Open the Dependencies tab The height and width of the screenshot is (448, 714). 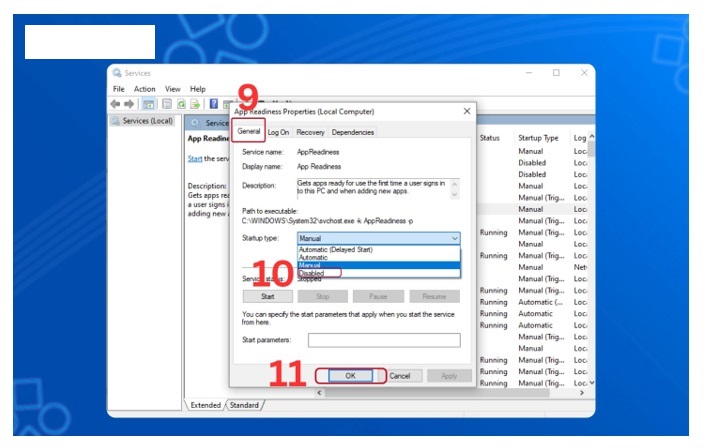(x=353, y=132)
